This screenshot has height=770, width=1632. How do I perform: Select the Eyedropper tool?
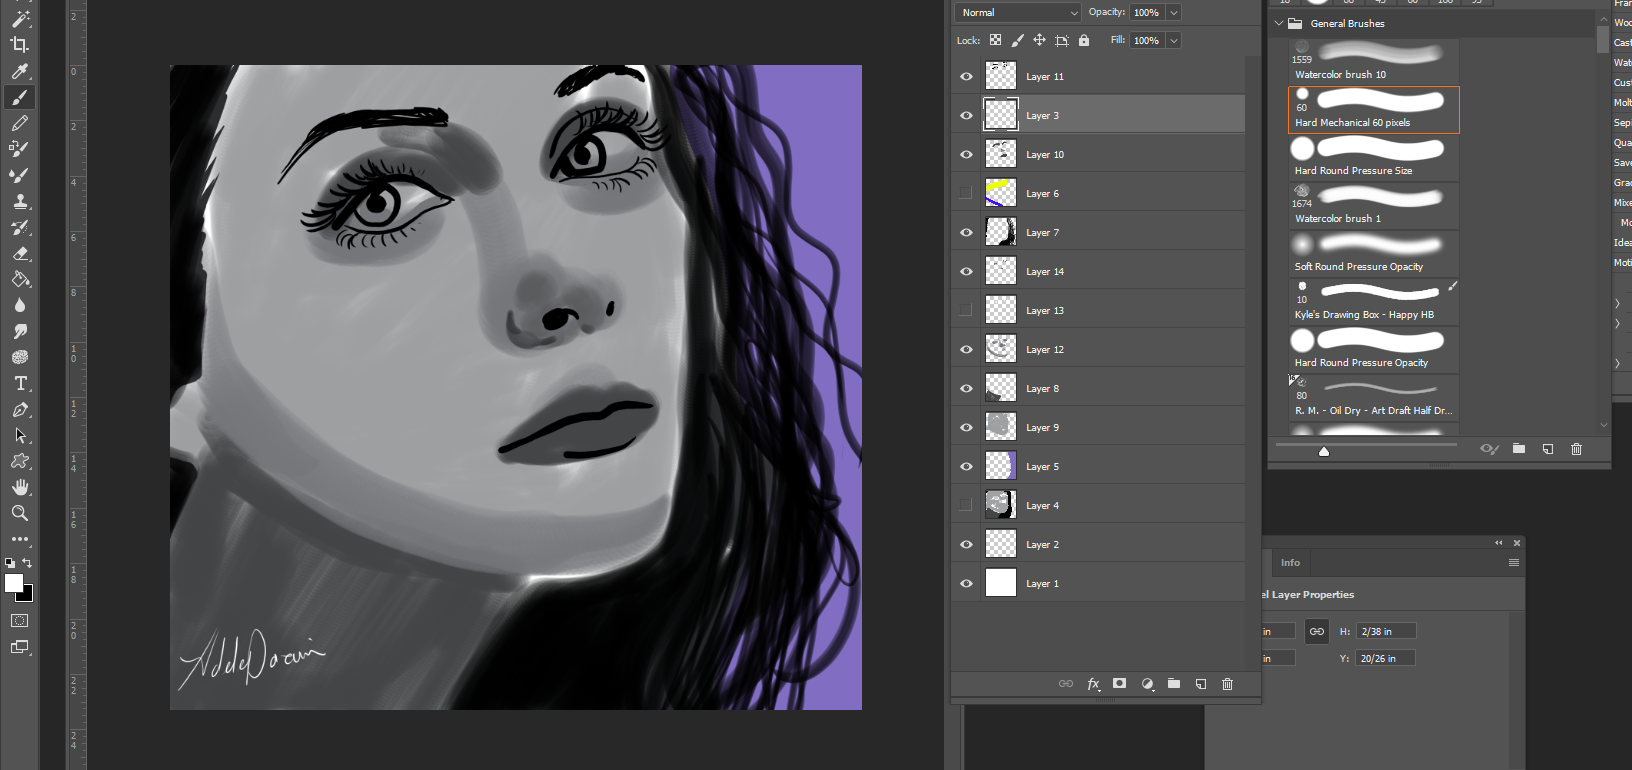(x=19, y=71)
